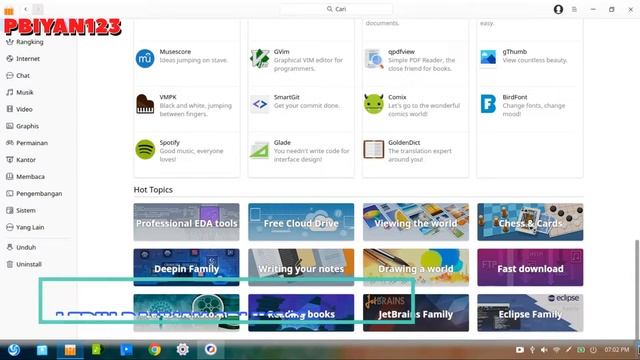
Task: Click the BirdFont app title
Action: tap(515, 97)
